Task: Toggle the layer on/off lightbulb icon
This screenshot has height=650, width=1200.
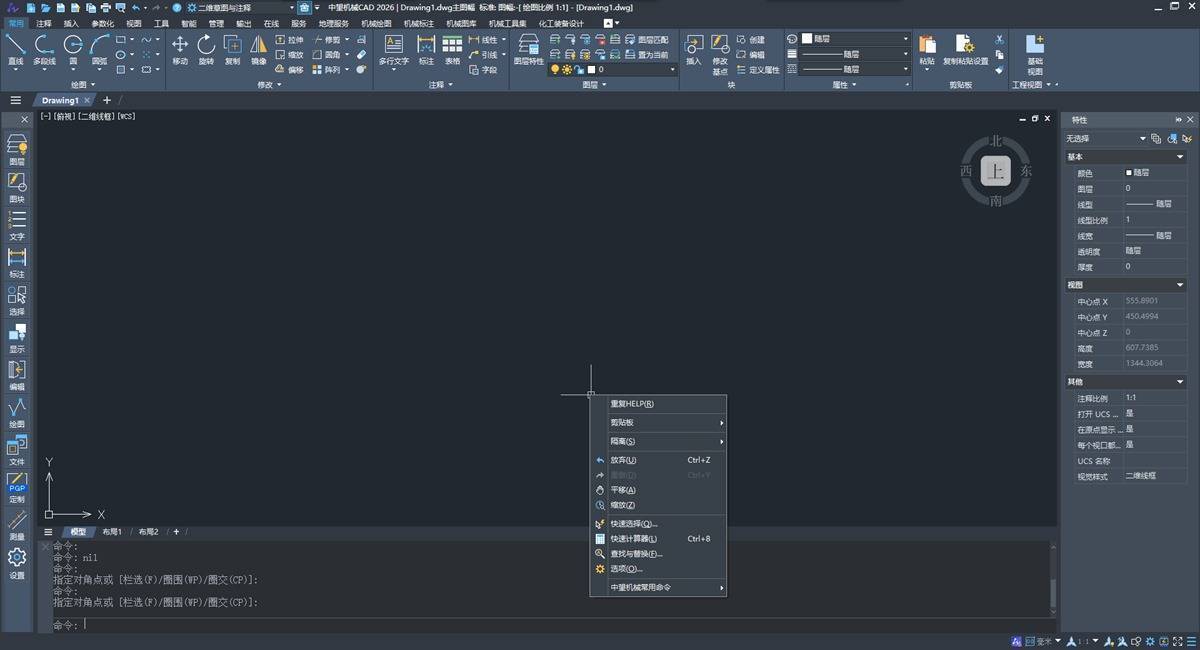Action: [x=555, y=70]
